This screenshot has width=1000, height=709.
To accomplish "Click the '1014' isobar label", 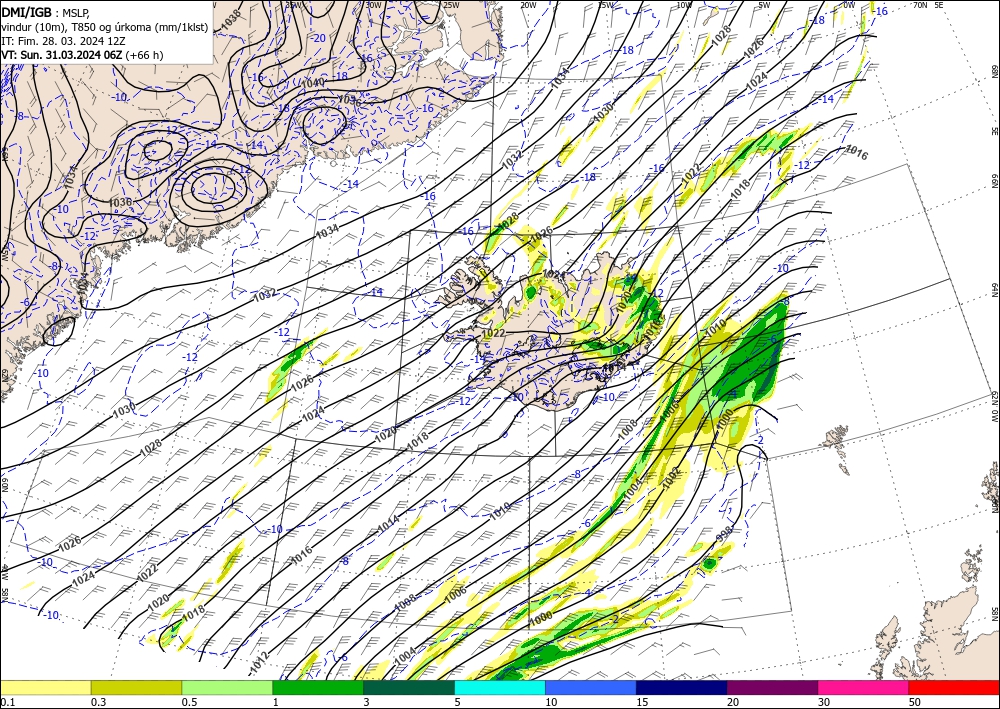I will 388,523.
